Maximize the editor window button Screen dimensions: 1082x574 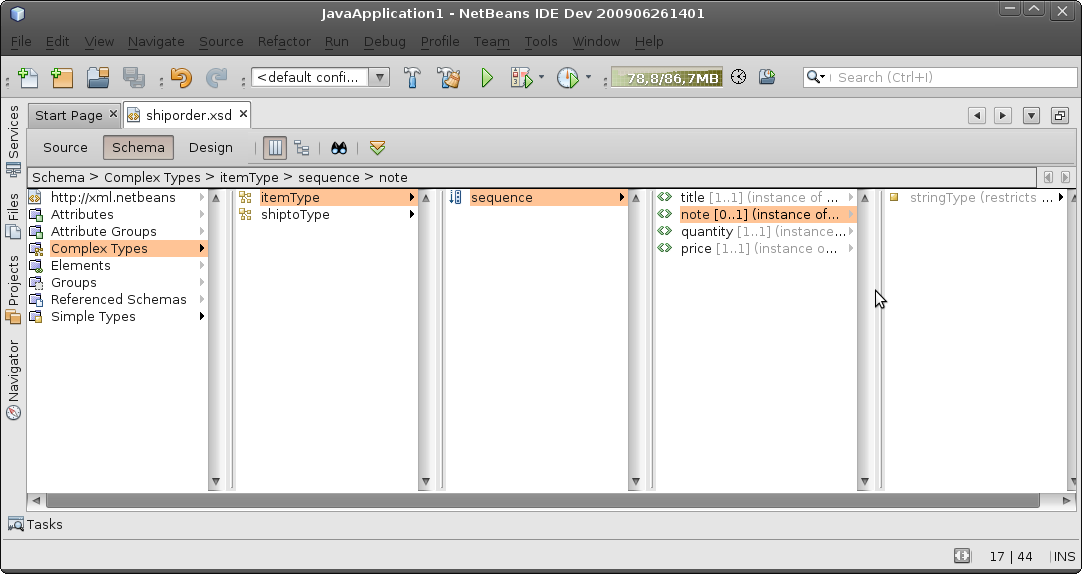point(1059,115)
